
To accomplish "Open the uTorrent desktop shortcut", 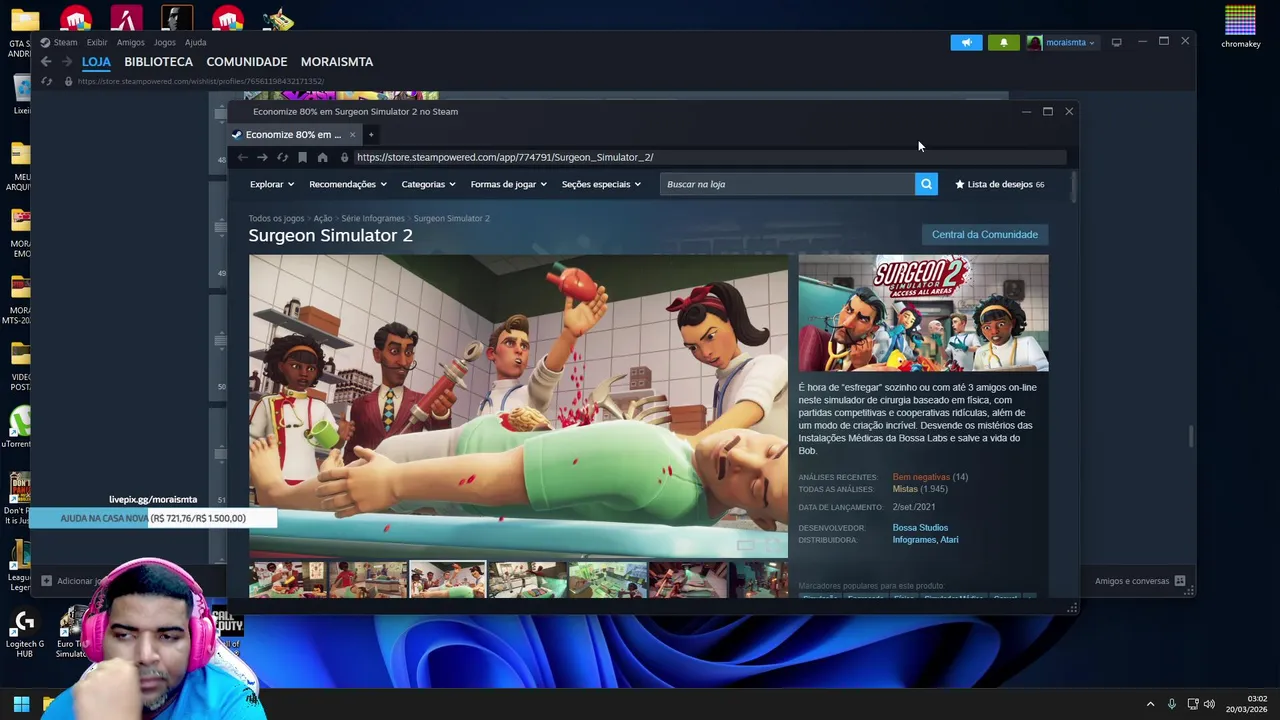I will 18,428.
